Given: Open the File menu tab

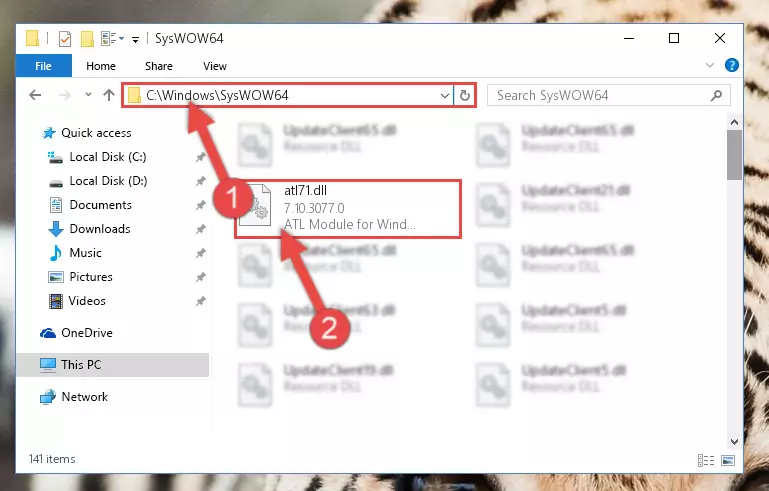Looking at the screenshot, I should pos(44,66).
